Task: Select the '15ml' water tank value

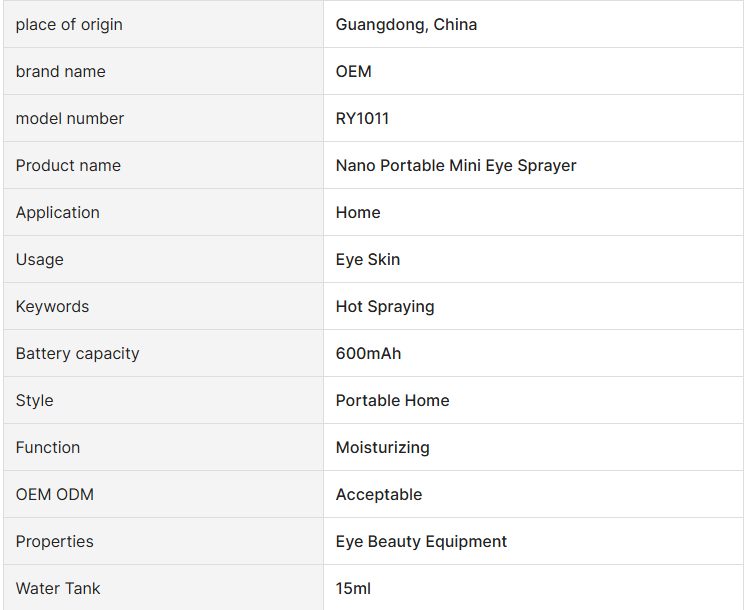Action: tap(353, 588)
